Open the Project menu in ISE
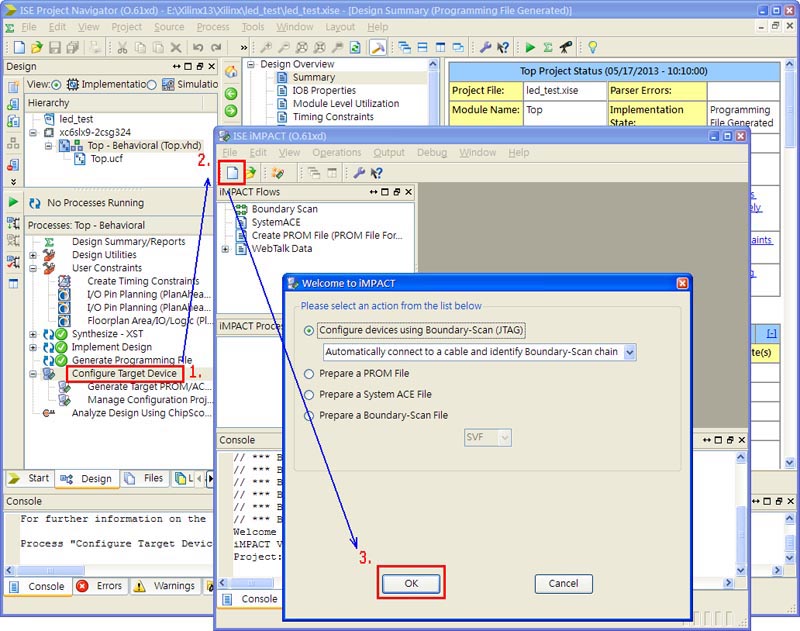 [x=126, y=27]
